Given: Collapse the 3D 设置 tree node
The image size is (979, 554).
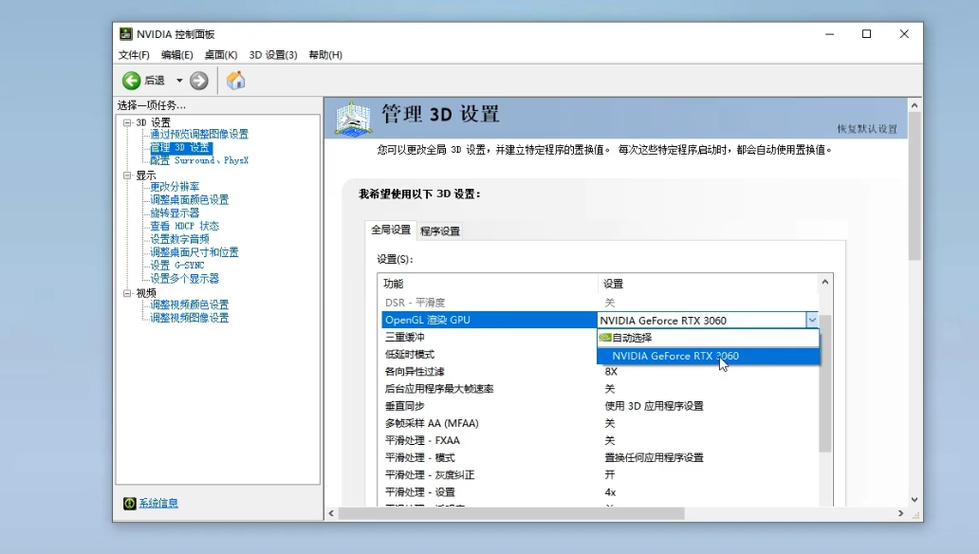Looking at the screenshot, I should click(x=127, y=122).
